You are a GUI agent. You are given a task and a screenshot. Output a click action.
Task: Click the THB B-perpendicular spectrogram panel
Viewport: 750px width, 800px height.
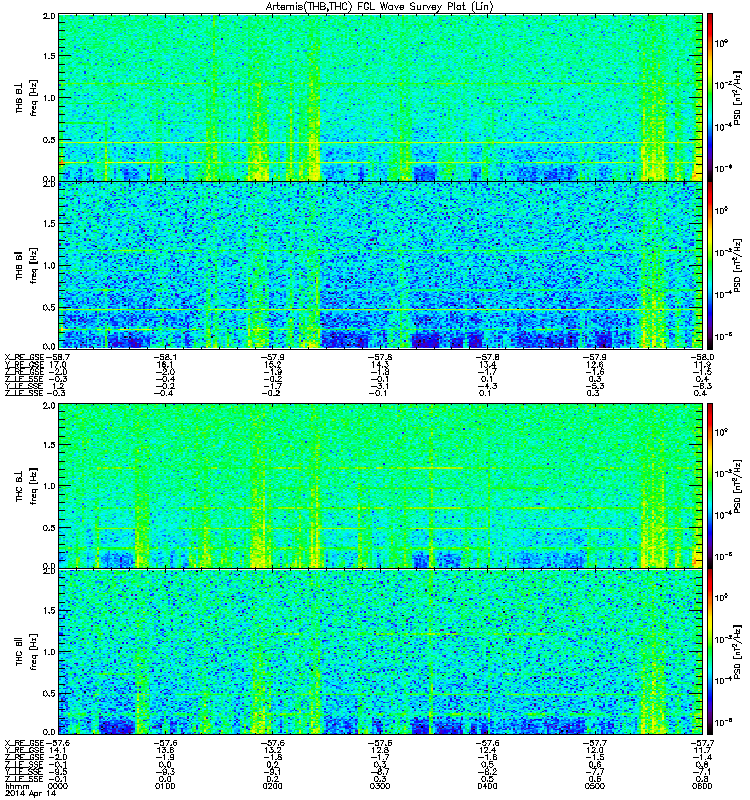click(381, 97)
